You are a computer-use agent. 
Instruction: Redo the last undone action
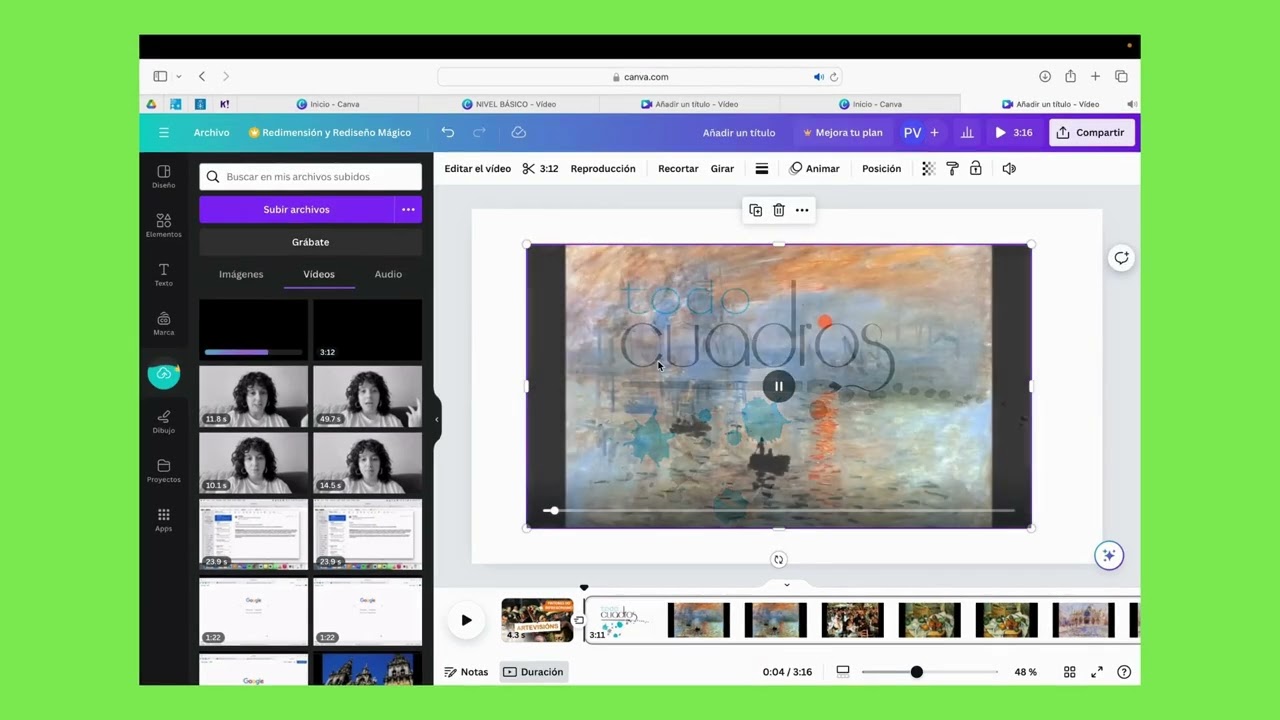pyautogui.click(x=479, y=132)
